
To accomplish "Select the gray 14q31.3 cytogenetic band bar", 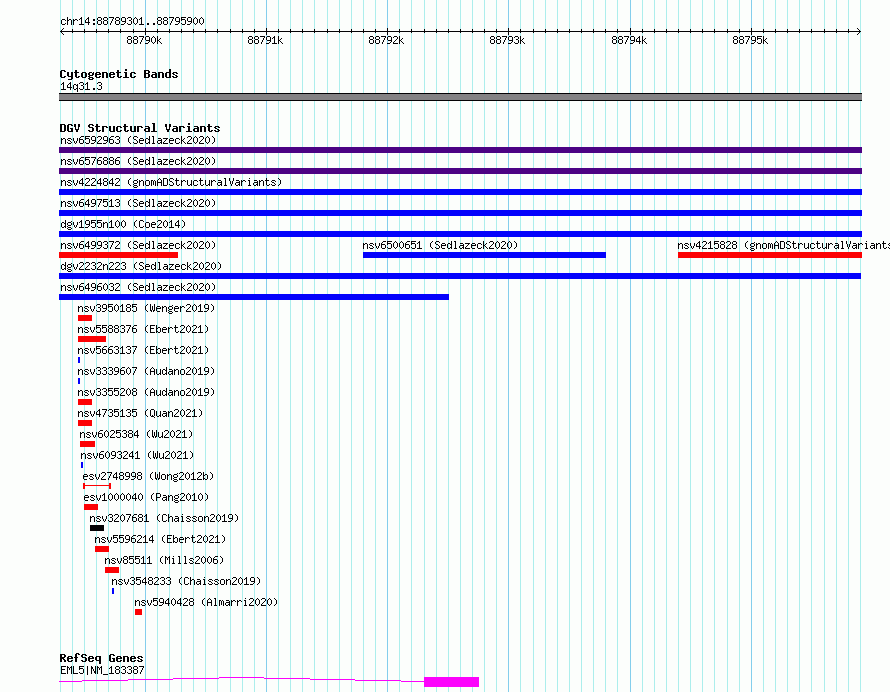I will [x=460, y=97].
